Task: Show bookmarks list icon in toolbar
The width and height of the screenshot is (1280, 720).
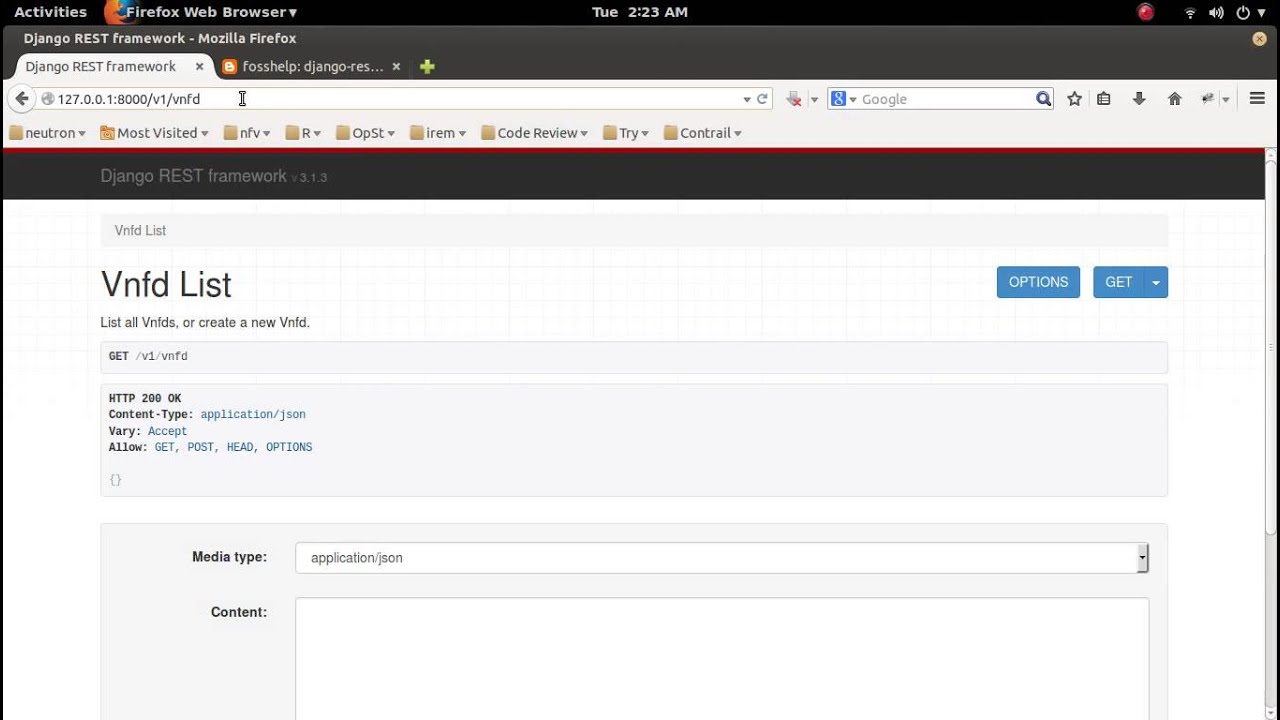Action: tap(1104, 99)
